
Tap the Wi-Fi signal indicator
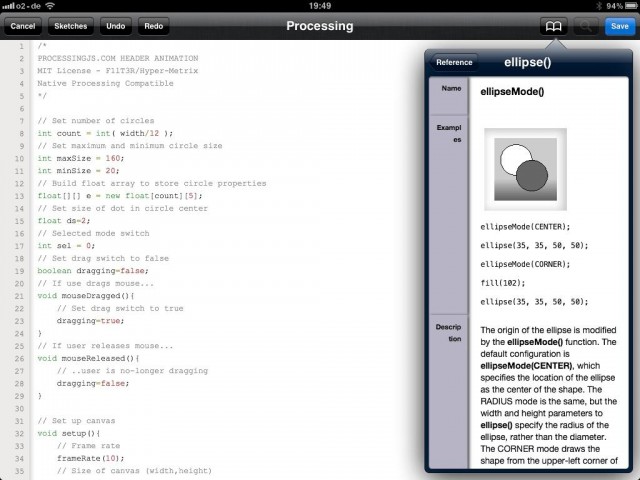[x=51, y=5]
